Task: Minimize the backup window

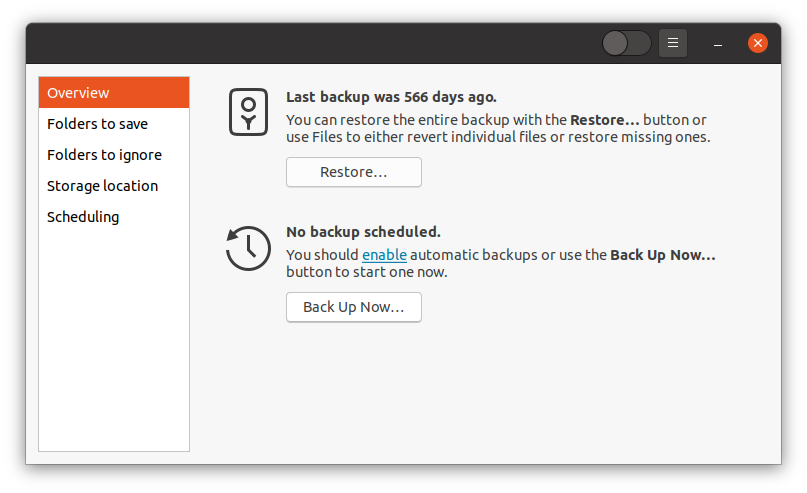Action: tap(717, 43)
